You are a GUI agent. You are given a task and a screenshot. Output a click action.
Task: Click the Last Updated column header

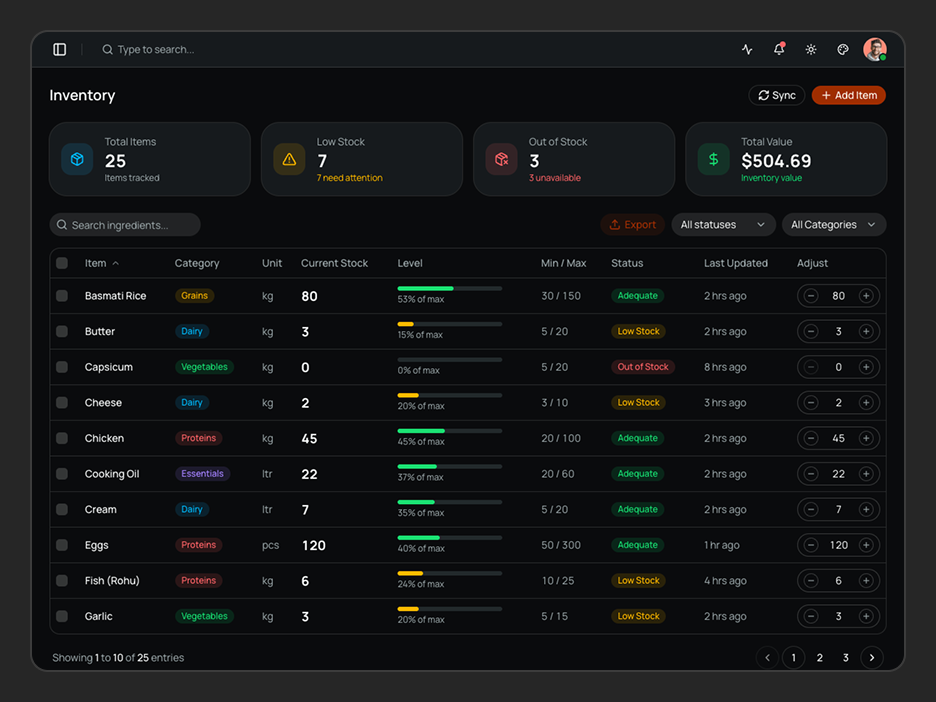coord(735,263)
